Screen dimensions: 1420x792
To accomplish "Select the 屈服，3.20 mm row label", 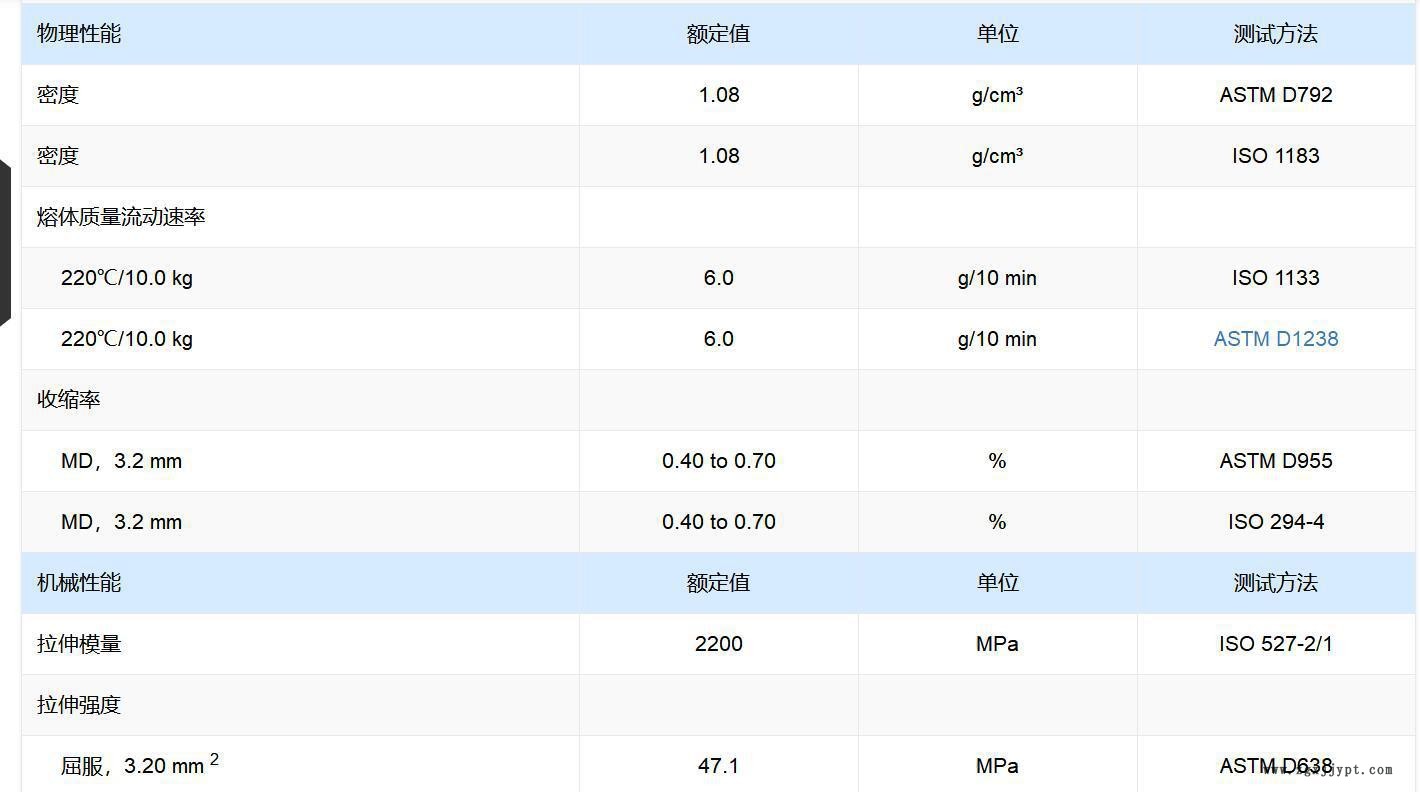I will [140, 765].
